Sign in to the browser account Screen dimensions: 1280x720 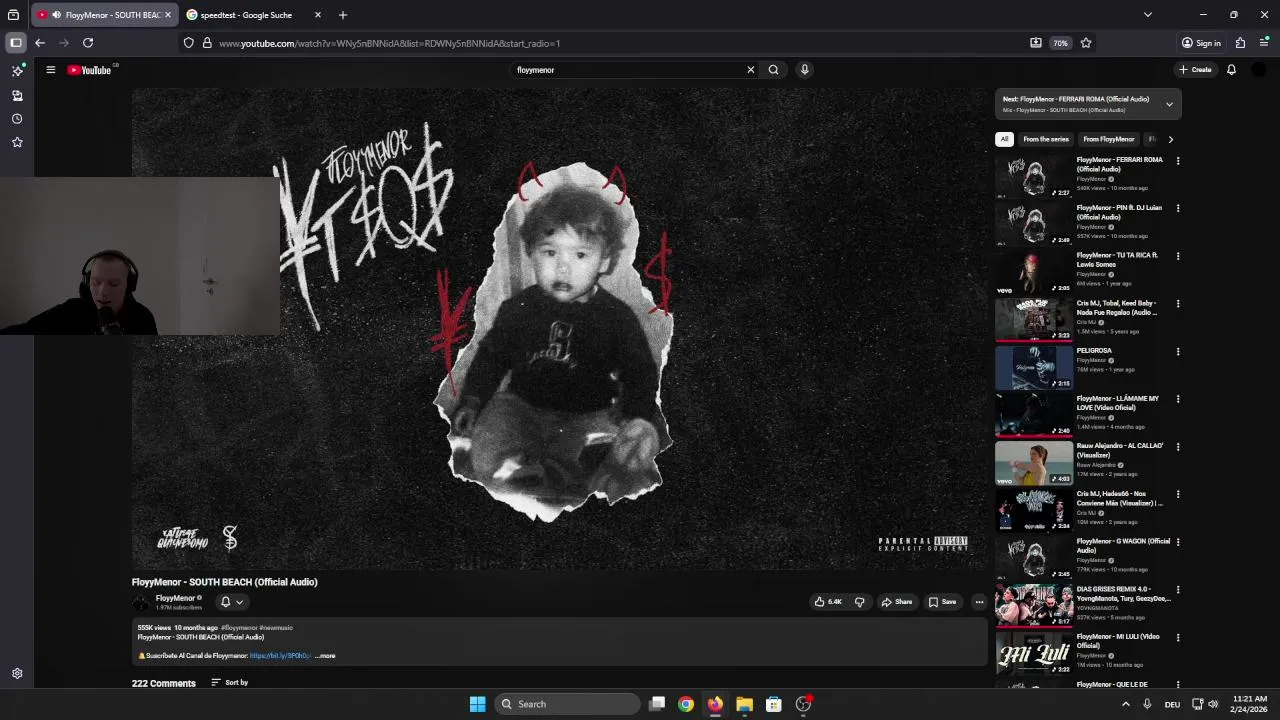[1201, 43]
